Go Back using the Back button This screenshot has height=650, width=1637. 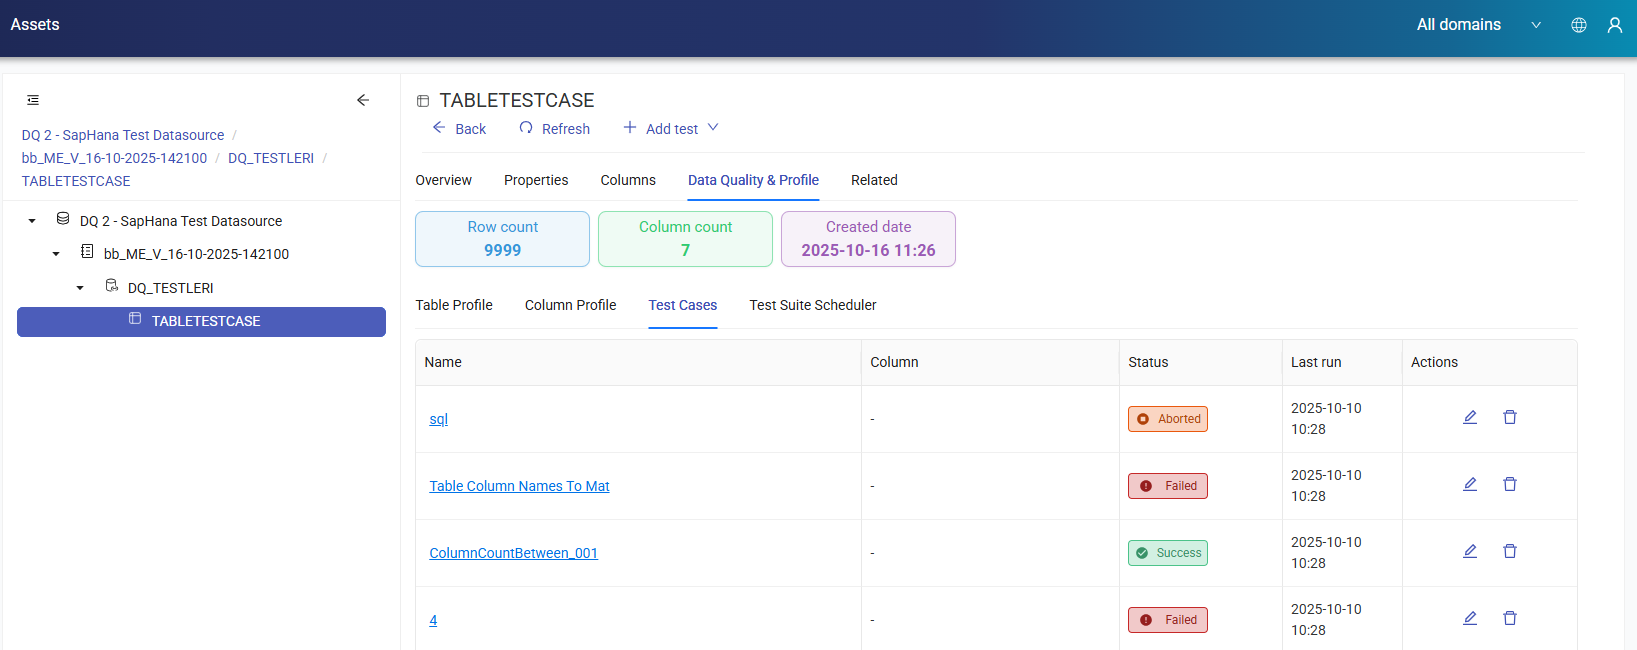[x=459, y=129]
